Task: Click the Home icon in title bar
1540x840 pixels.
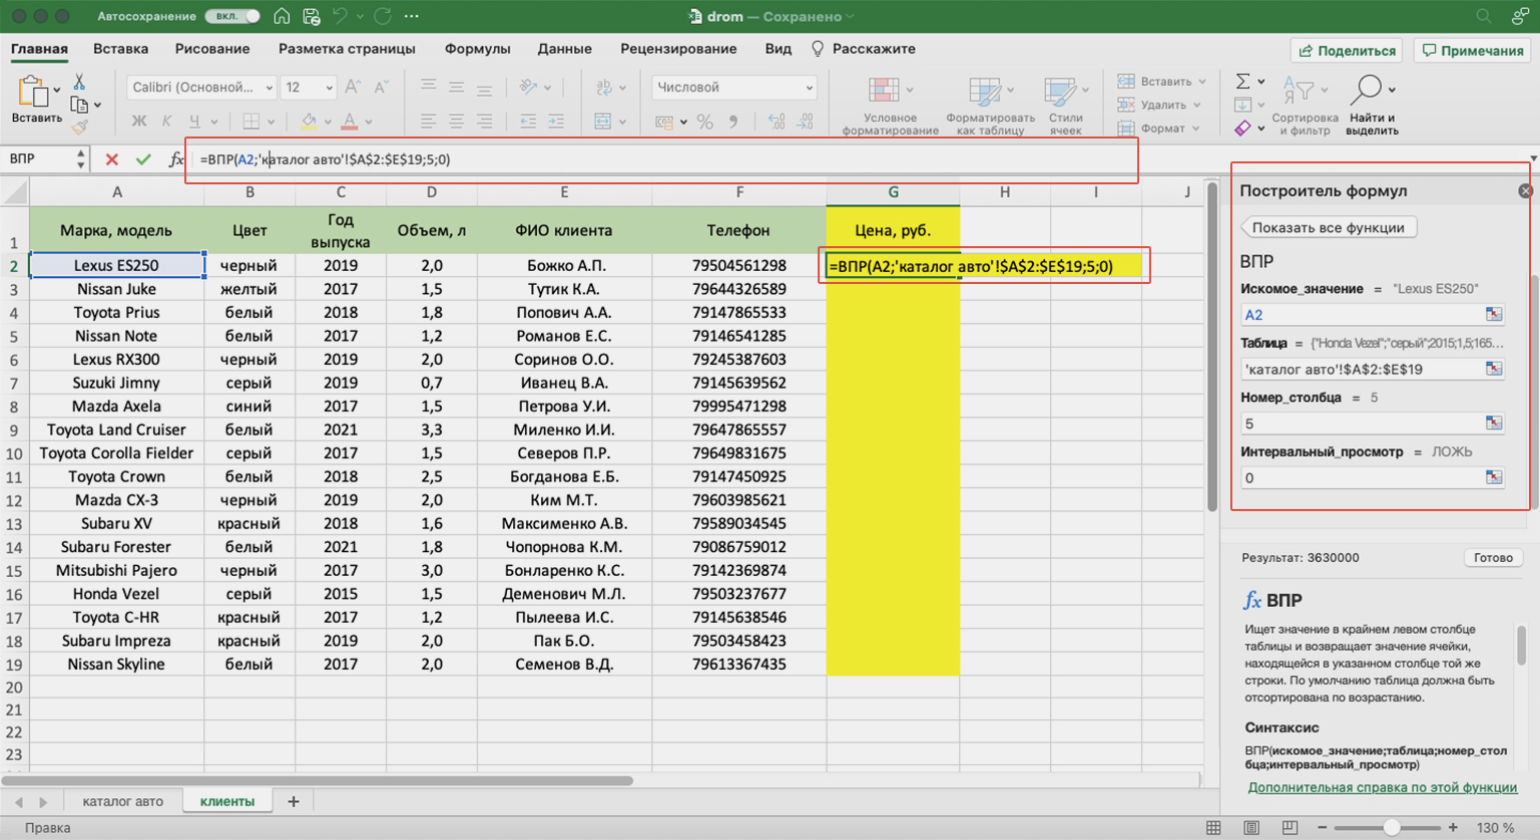Action: coord(282,16)
